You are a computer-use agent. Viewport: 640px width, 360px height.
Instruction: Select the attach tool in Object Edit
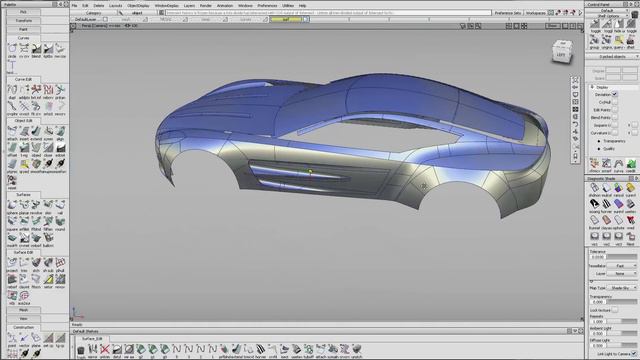pyautogui.click(x=12, y=132)
